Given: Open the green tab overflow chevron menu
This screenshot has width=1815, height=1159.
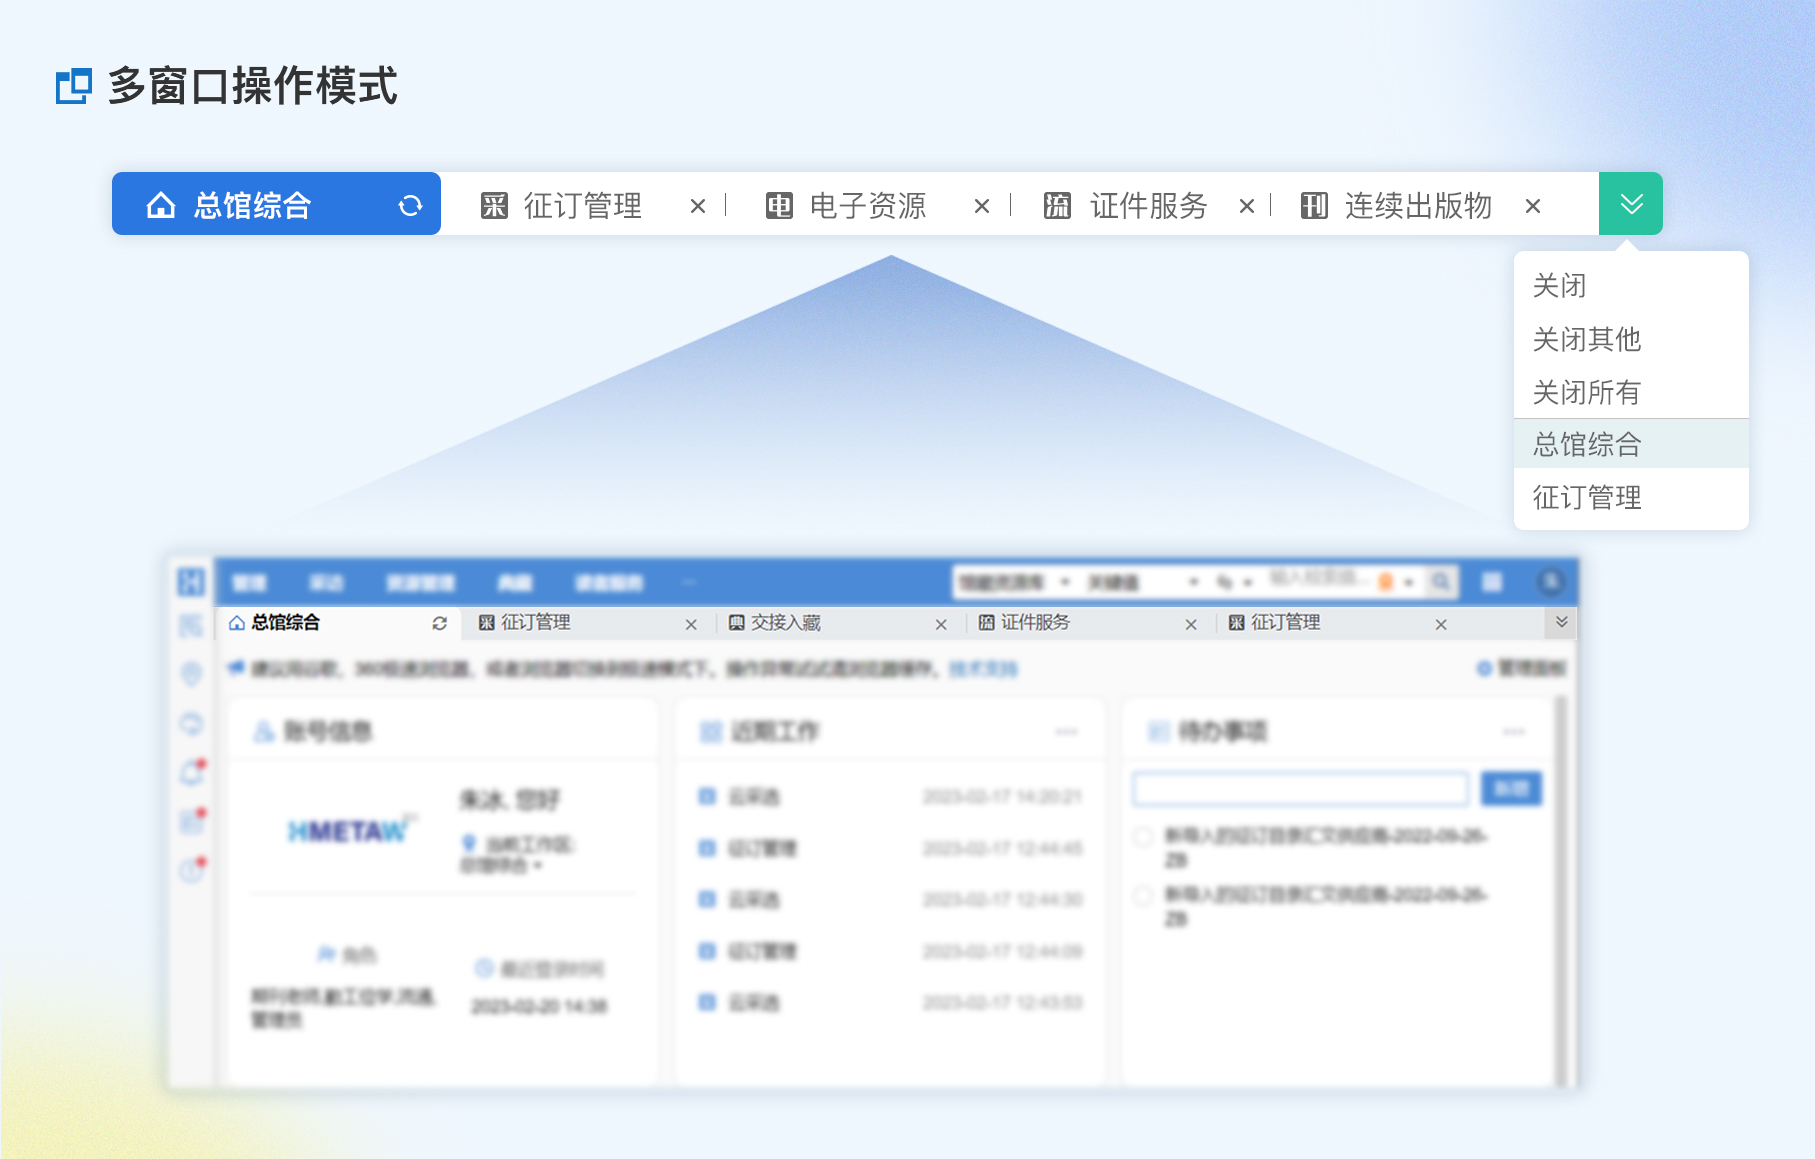Looking at the screenshot, I should tap(1632, 204).
